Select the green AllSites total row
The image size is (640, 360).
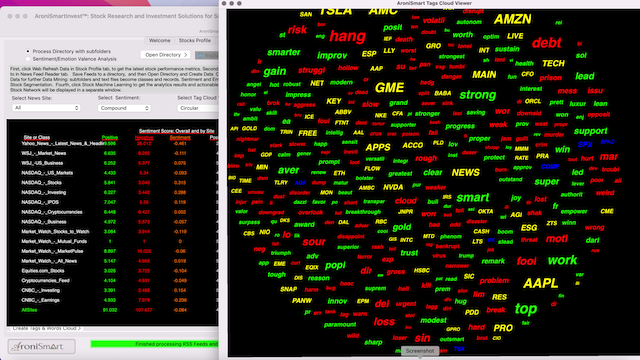[x=29, y=310]
